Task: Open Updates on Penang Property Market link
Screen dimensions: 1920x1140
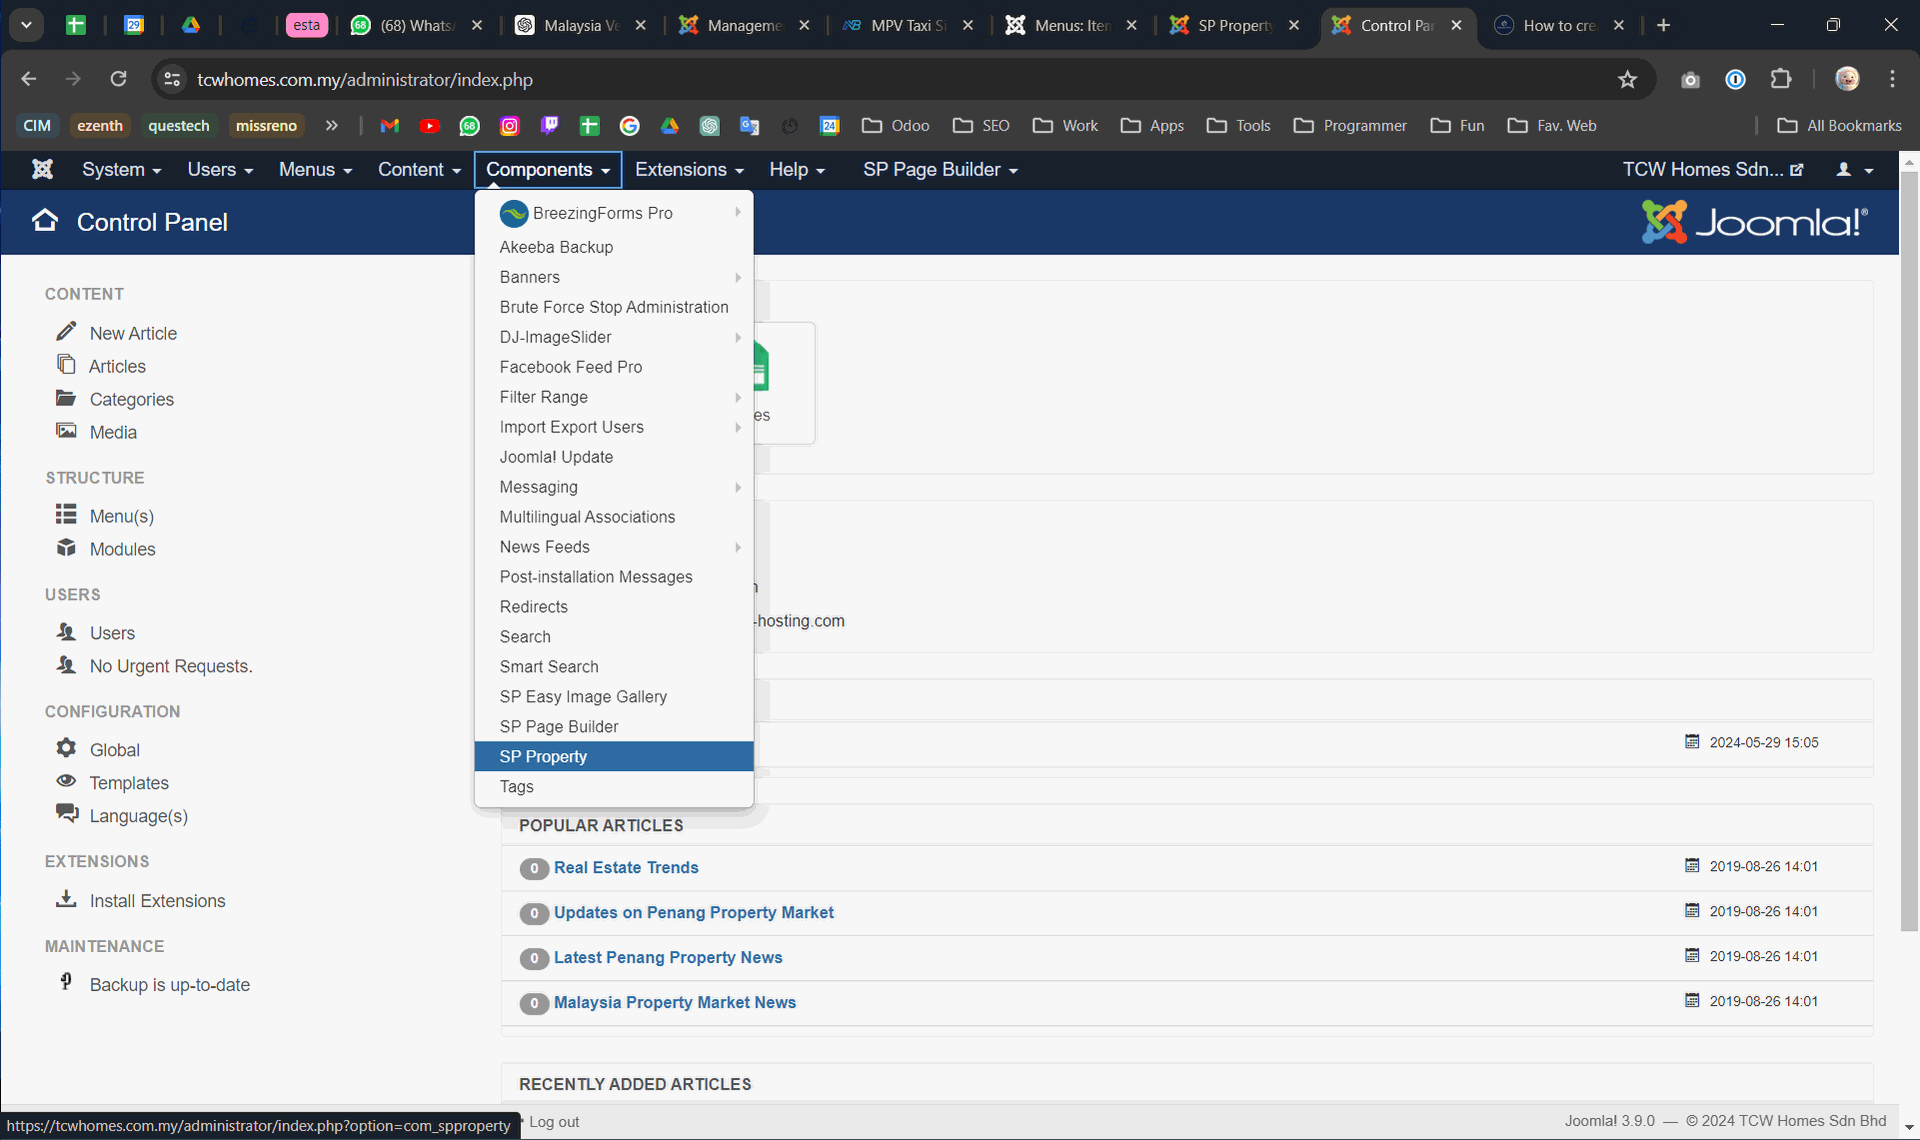Action: (694, 912)
